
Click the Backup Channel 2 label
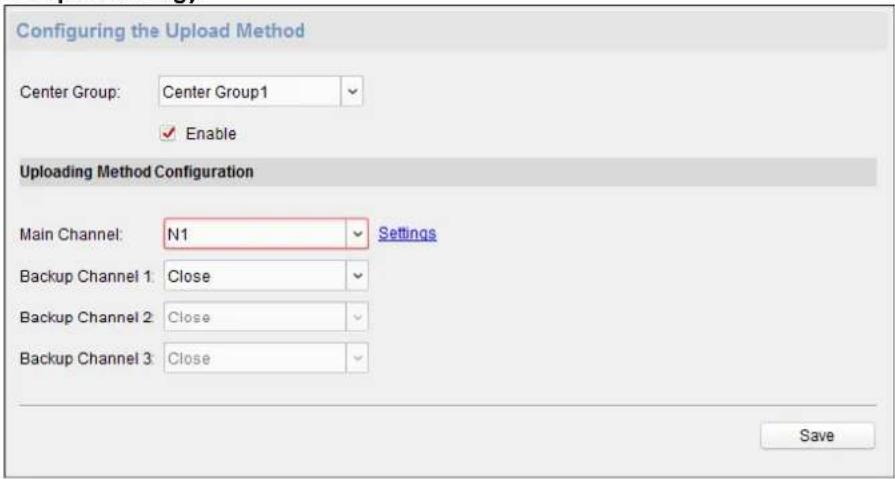tap(87, 317)
